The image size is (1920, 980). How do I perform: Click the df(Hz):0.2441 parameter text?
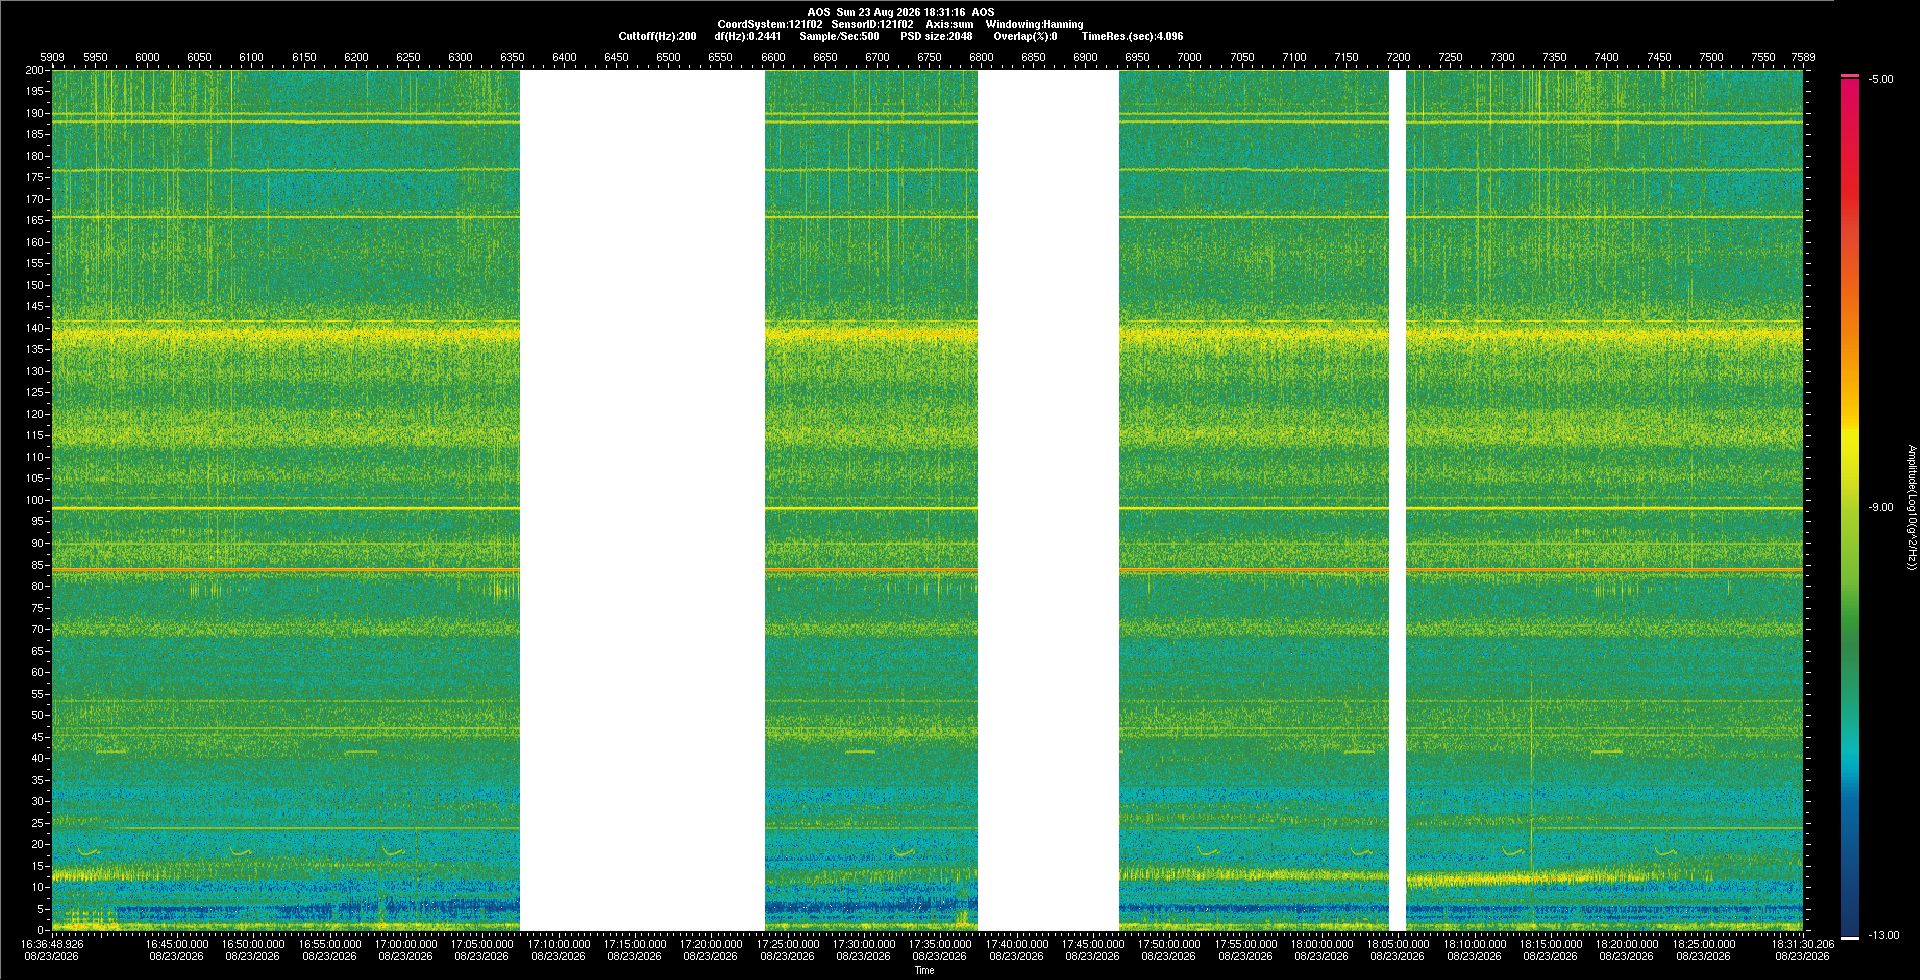(748, 36)
